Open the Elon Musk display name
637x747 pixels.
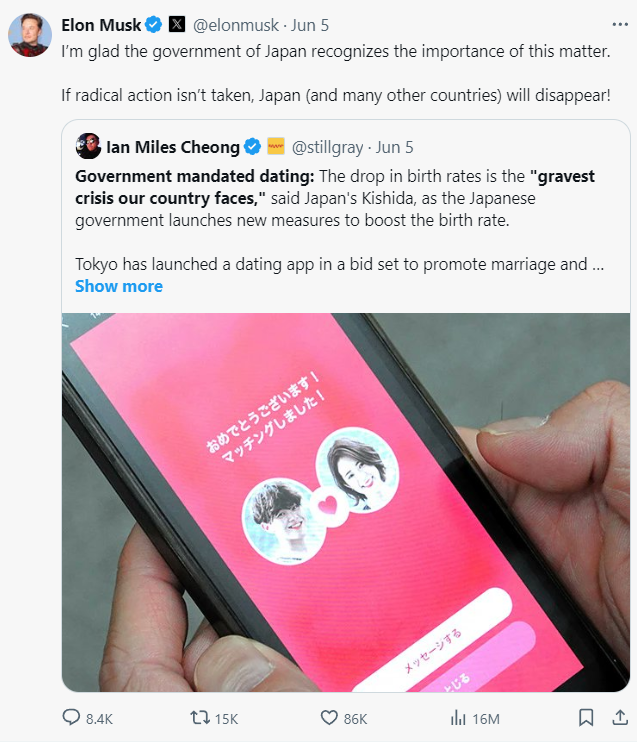coord(101,25)
